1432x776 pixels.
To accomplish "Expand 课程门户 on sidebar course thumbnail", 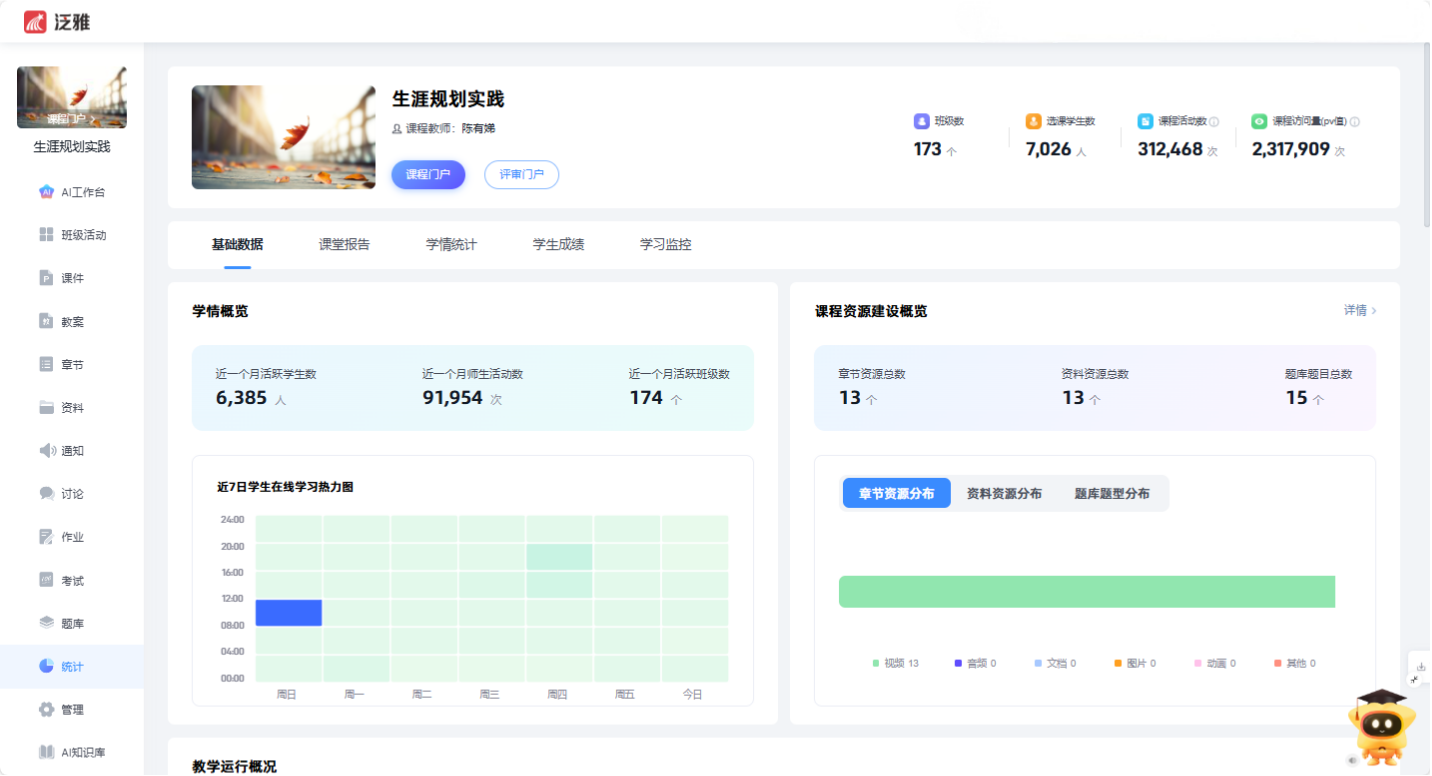I will point(72,119).
